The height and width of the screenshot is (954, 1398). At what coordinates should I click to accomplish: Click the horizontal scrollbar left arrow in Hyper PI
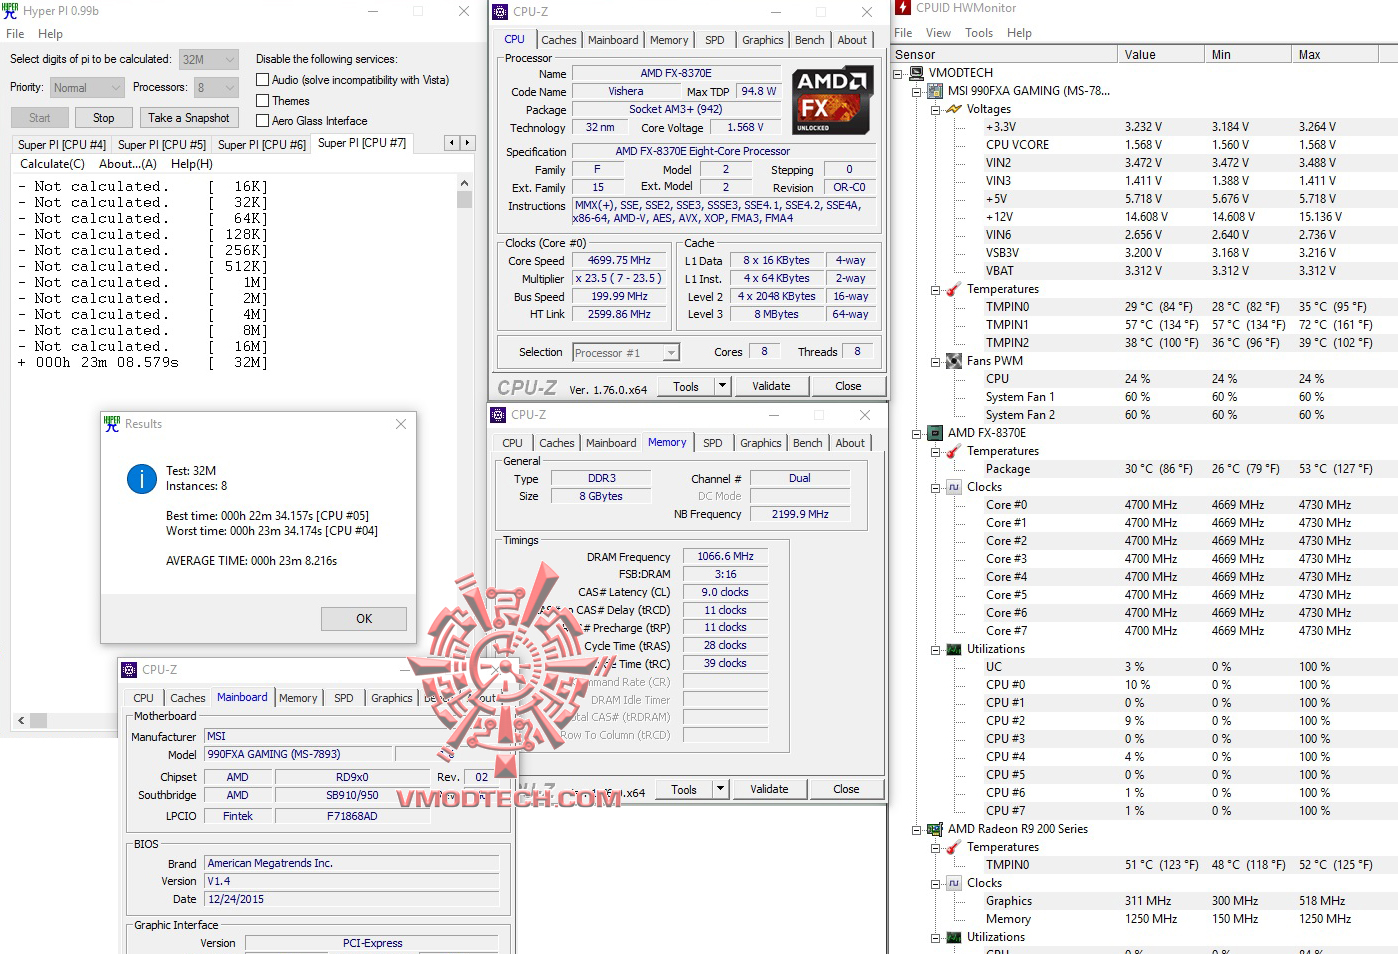(21, 720)
